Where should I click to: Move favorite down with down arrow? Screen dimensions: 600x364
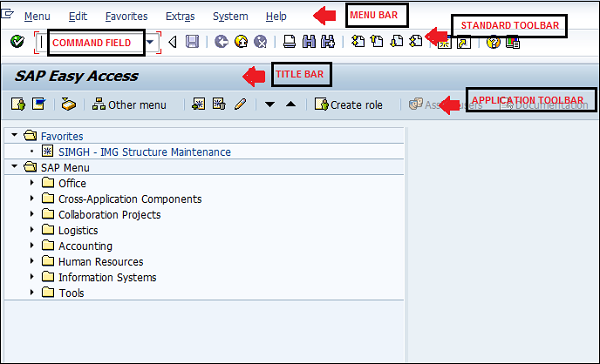[x=270, y=104]
